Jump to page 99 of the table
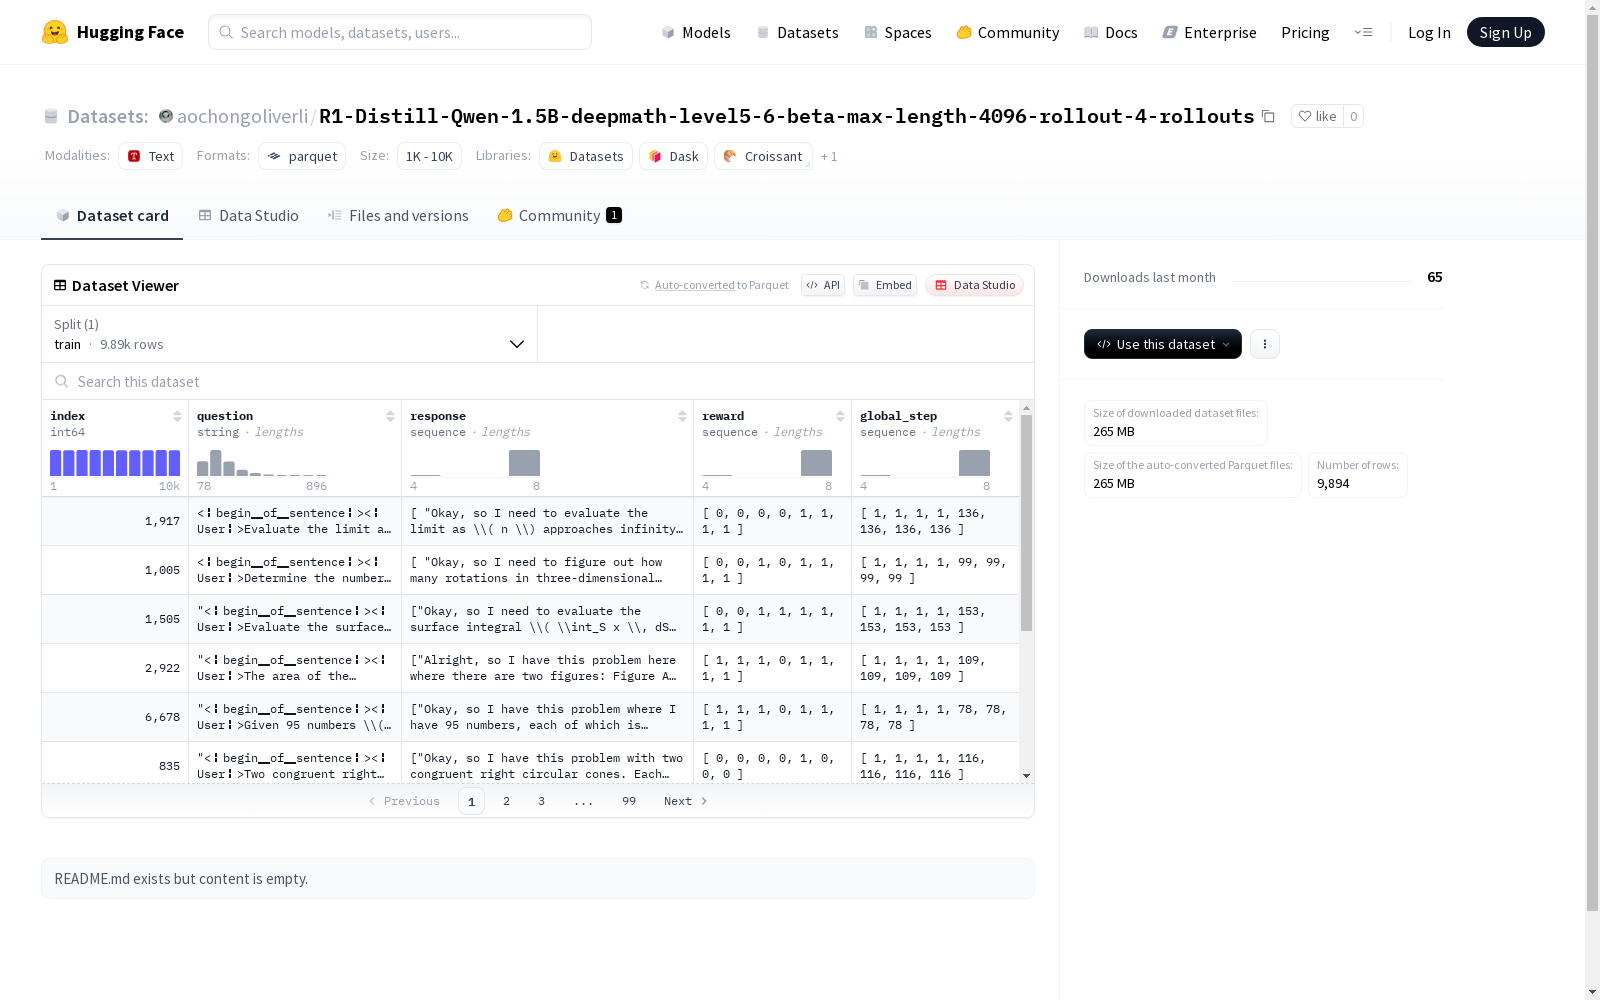This screenshot has width=1600, height=1000. [629, 801]
